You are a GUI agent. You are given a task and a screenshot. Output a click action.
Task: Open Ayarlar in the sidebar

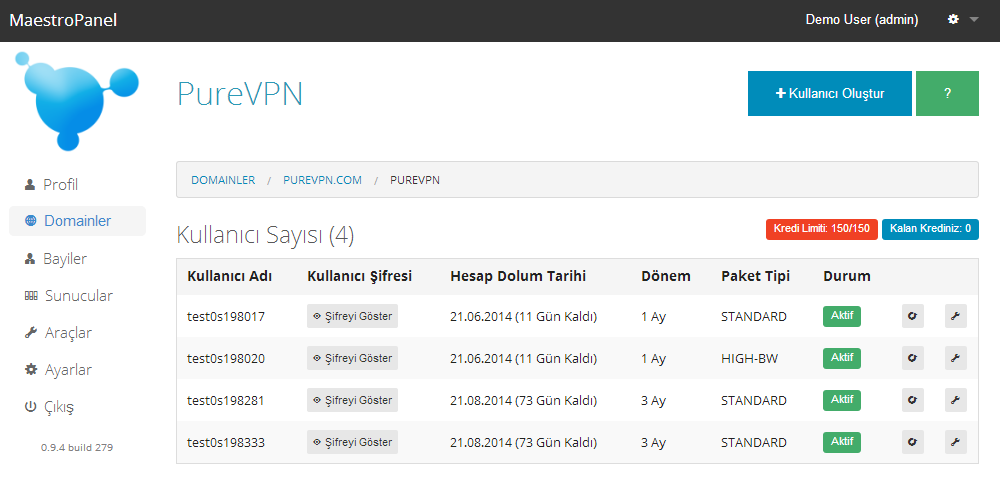click(x=57, y=370)
